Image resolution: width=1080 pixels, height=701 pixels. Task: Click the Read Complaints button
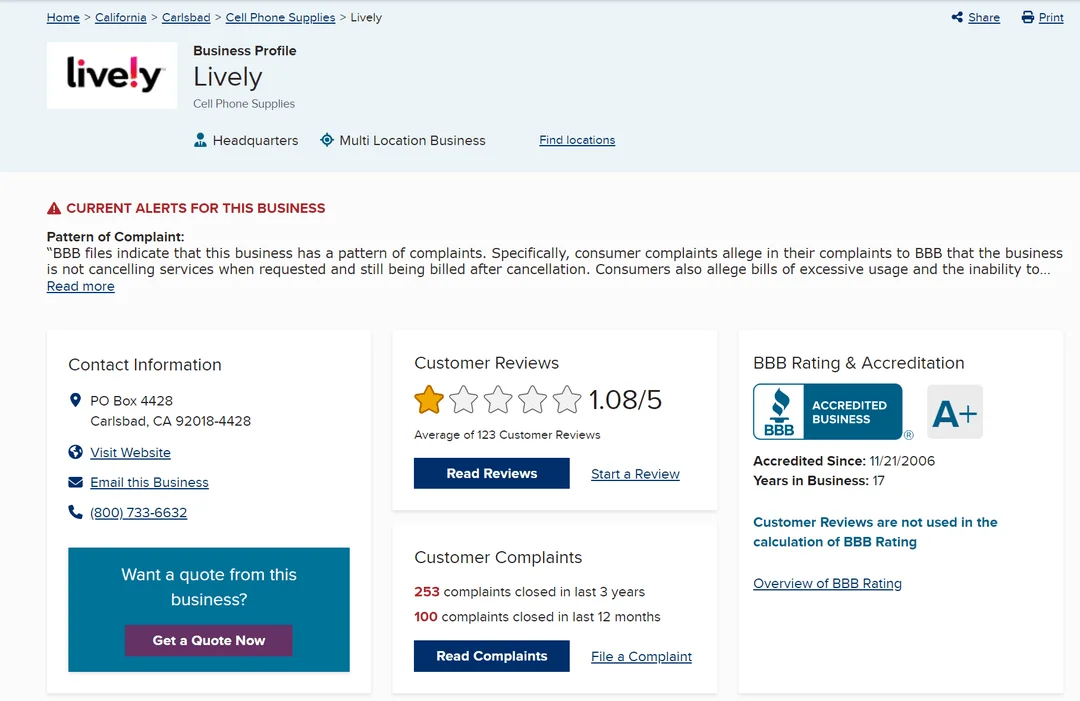click(492, 656)
